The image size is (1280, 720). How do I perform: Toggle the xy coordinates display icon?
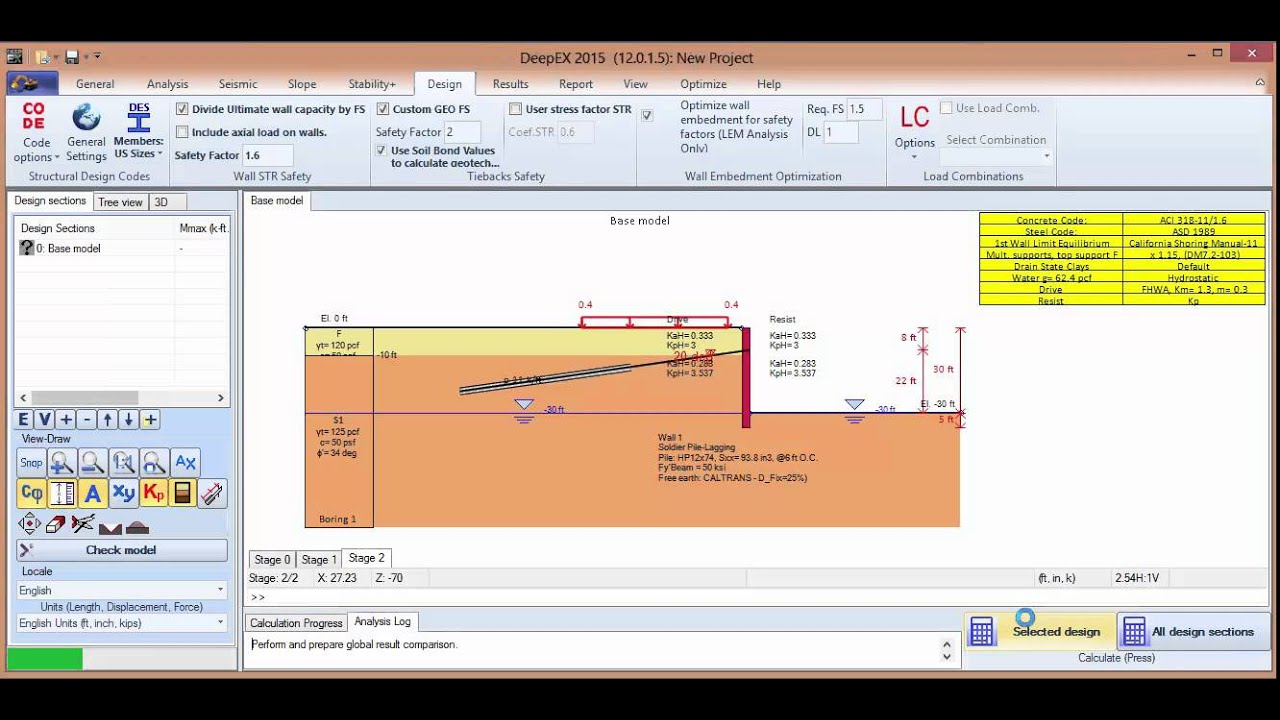tap(124, 493)
